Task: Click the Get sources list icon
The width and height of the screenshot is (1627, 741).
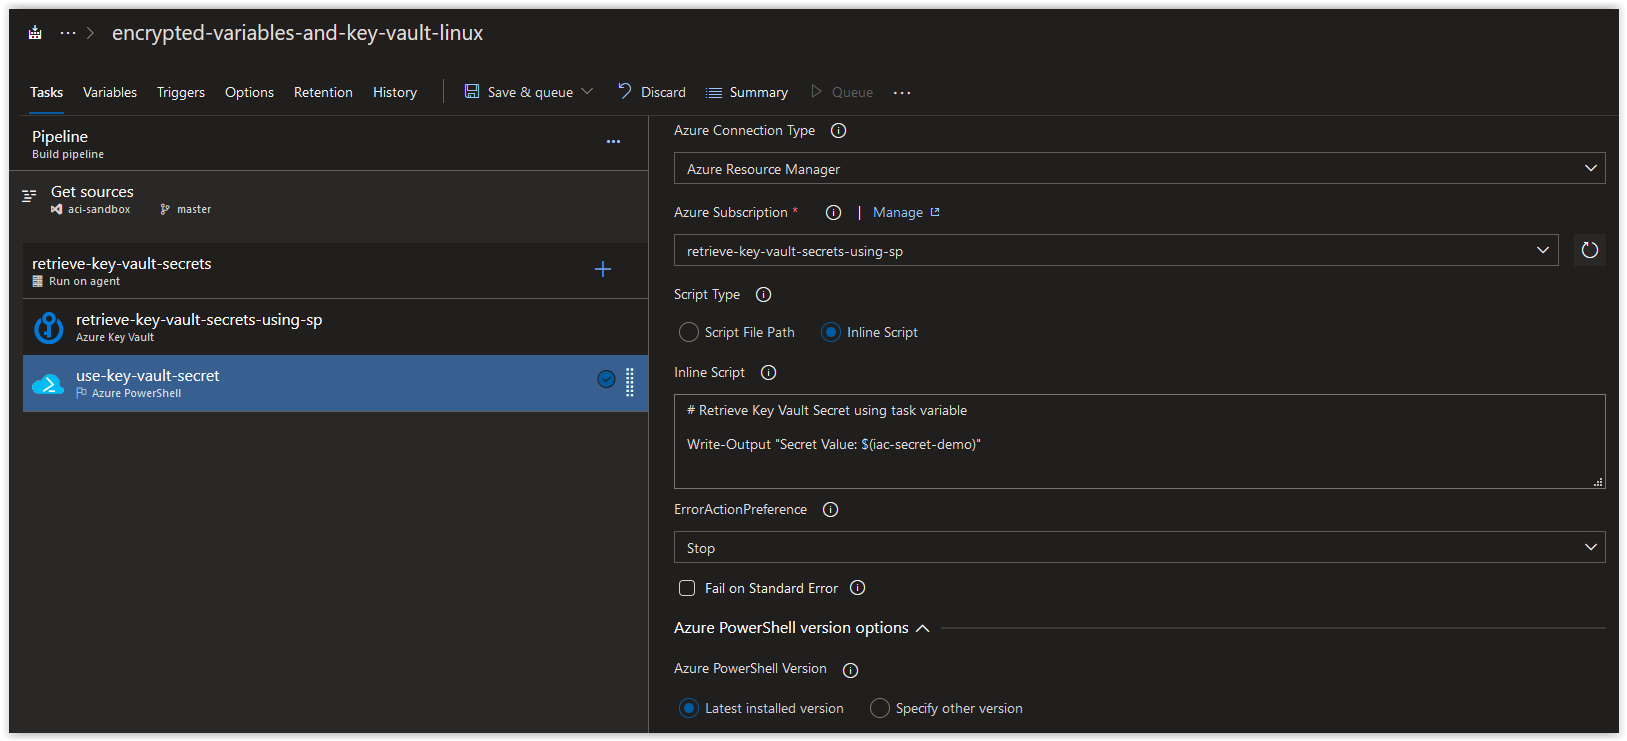Action: coord(30,196)
